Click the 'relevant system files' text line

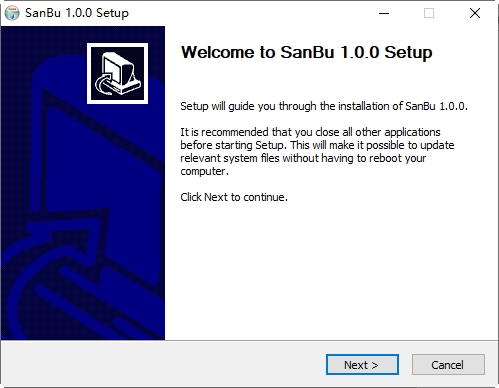point(303,158)
